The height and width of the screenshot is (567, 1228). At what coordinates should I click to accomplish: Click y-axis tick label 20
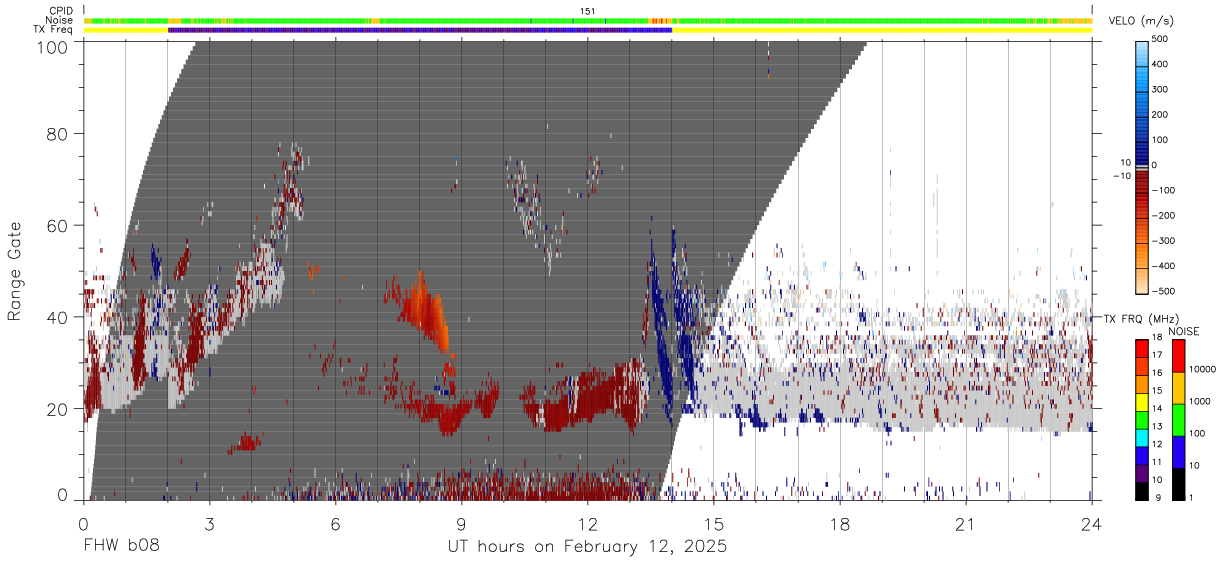coord(59,409)
